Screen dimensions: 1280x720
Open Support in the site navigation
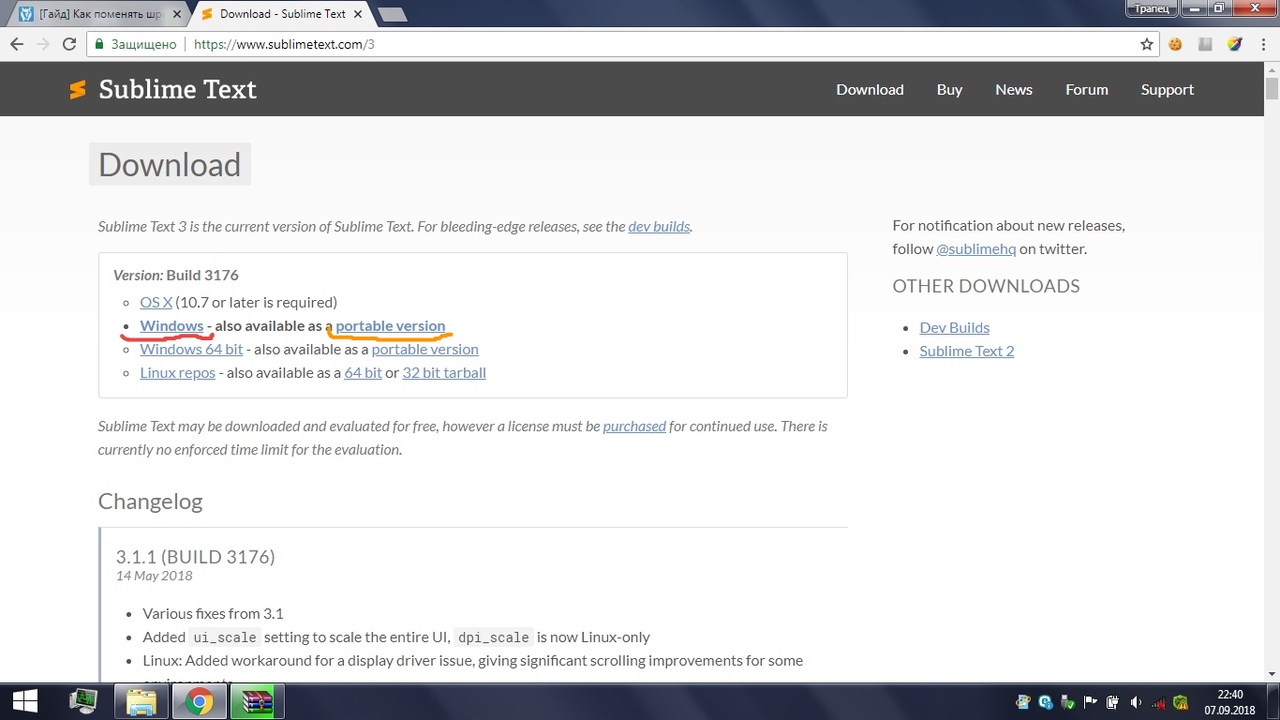click(x=1167, y=89)
